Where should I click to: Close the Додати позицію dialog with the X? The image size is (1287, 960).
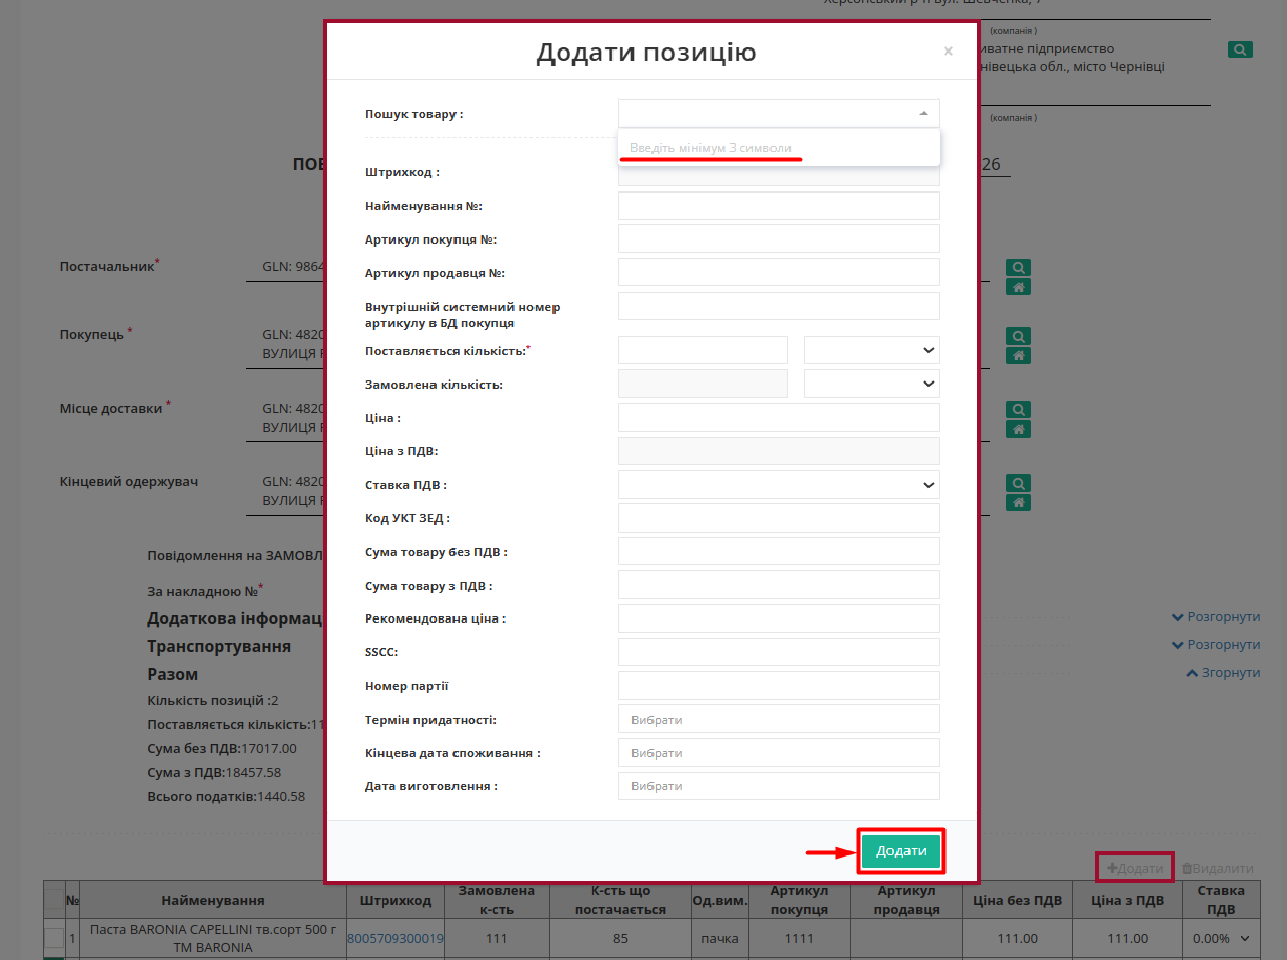(x=948, y=51)
